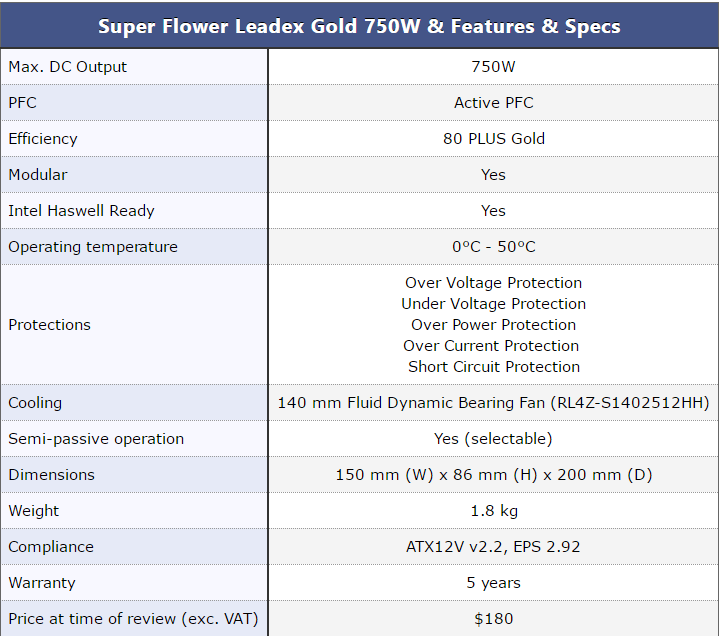Click the 750W value cell
719x636 pixels.
click(x=493, y=67)
